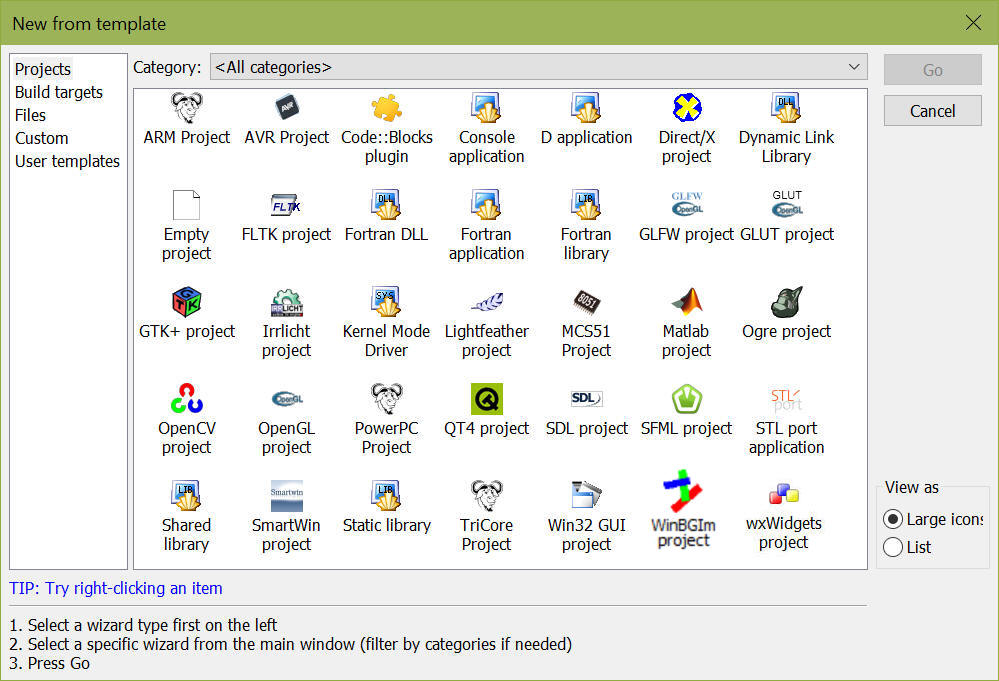Choose the Kernel Mode Driver icon

tap(387, 301)
